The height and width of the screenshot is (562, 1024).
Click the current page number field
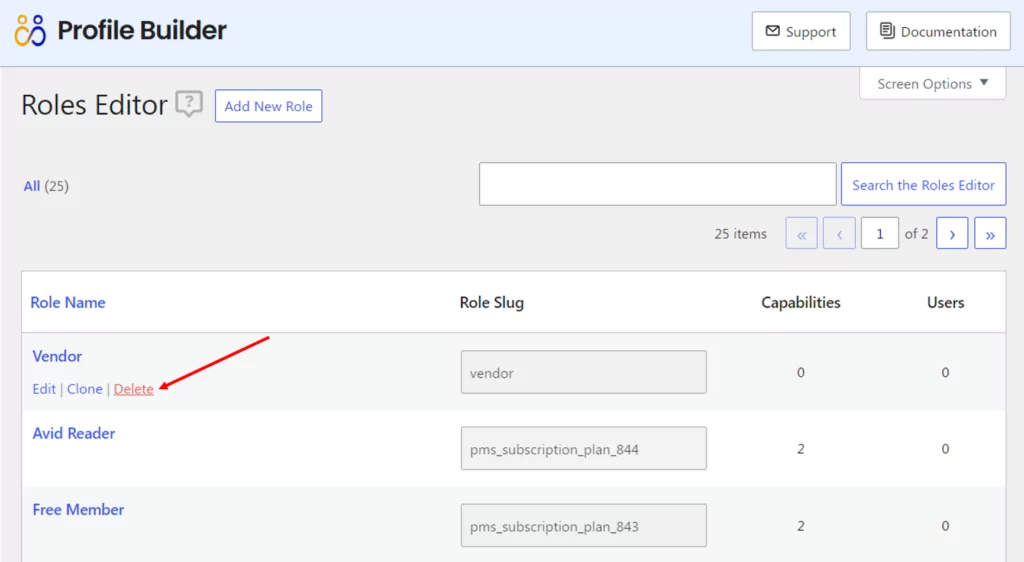880,234
